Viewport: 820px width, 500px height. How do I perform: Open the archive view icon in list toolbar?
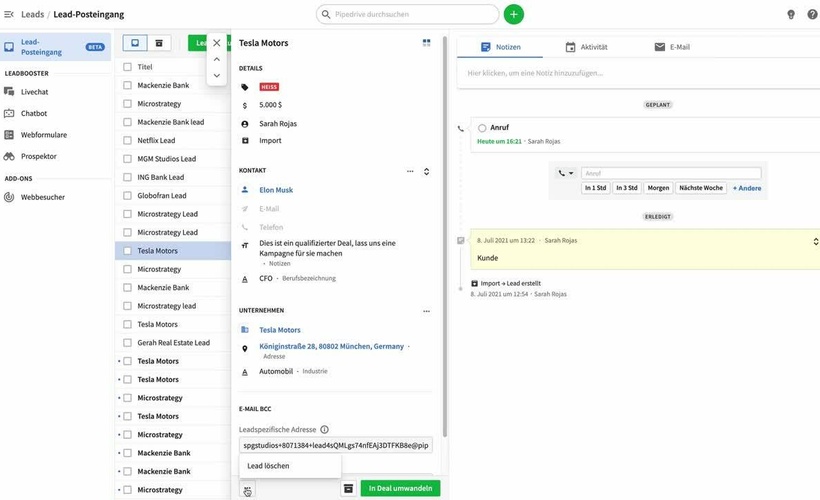tap(159, 43)
